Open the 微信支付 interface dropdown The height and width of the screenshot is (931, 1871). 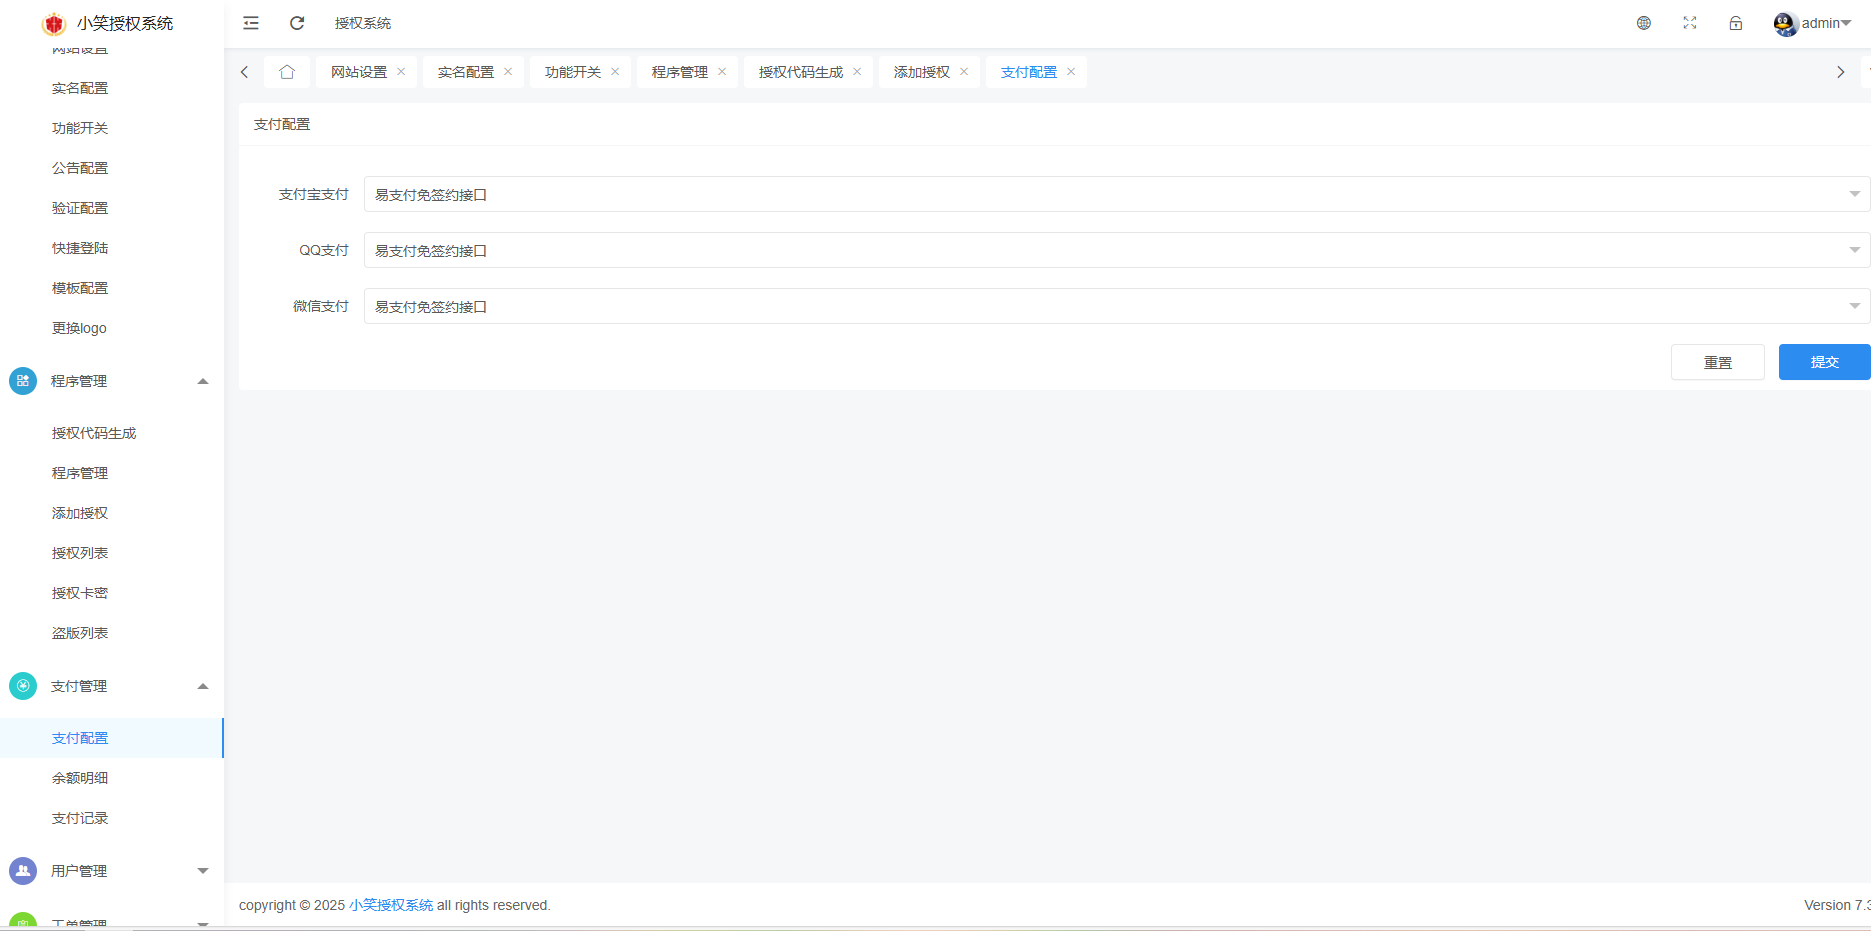[1116, 306]
